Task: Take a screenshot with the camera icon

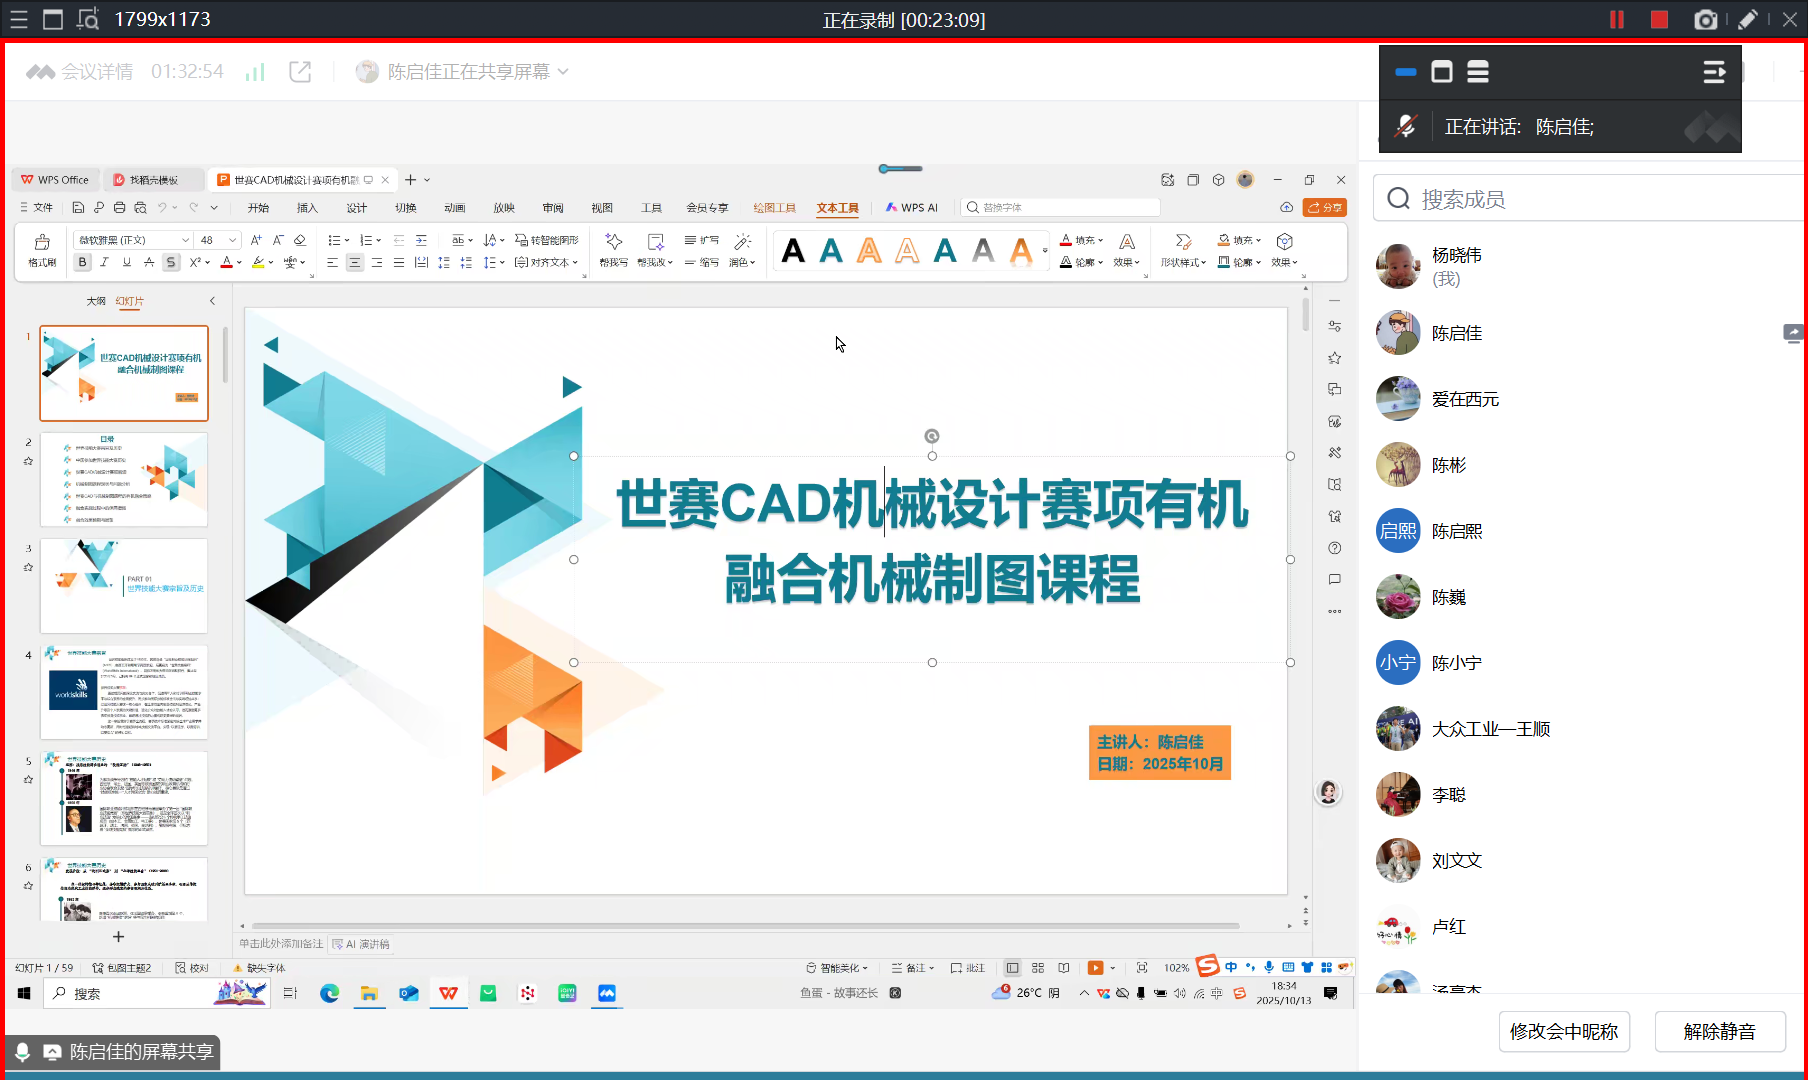Action: pos(1705,20)
